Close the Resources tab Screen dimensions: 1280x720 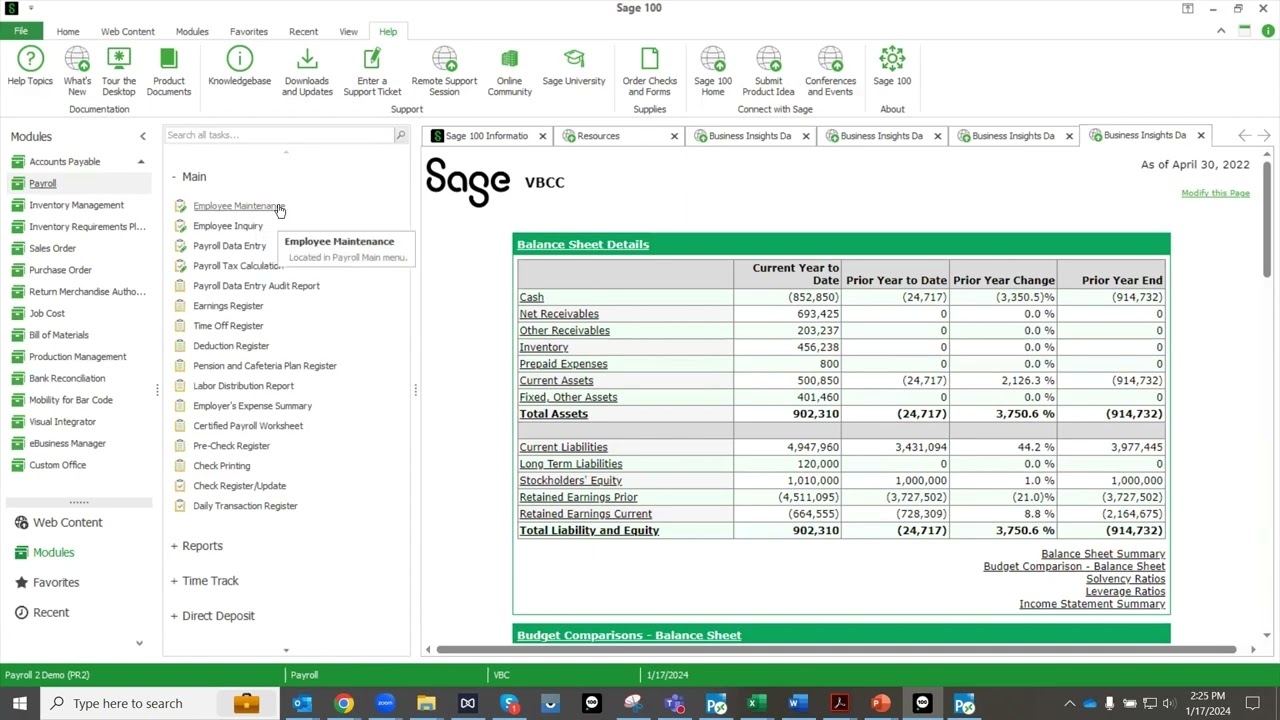(x=674, y=136)
